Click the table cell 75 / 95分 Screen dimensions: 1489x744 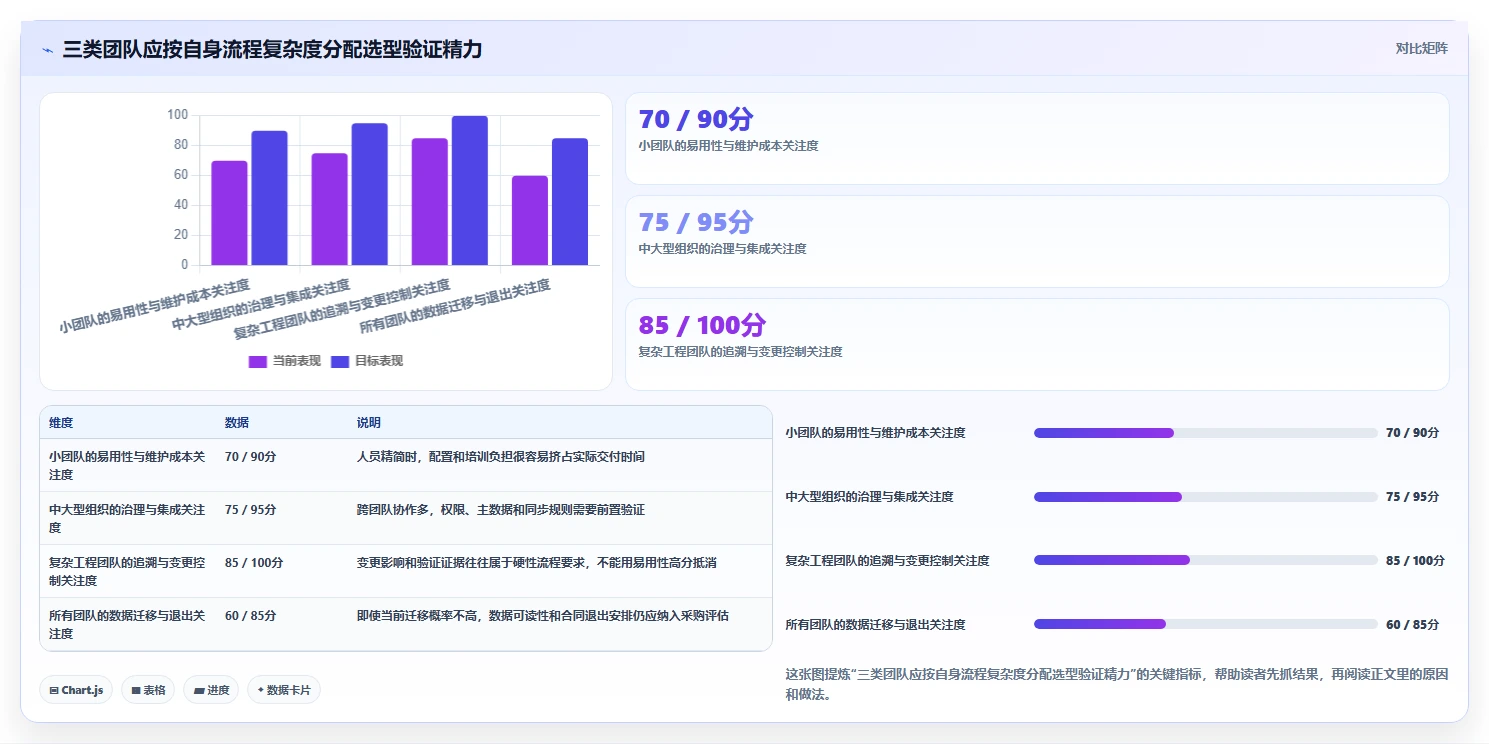251,510
